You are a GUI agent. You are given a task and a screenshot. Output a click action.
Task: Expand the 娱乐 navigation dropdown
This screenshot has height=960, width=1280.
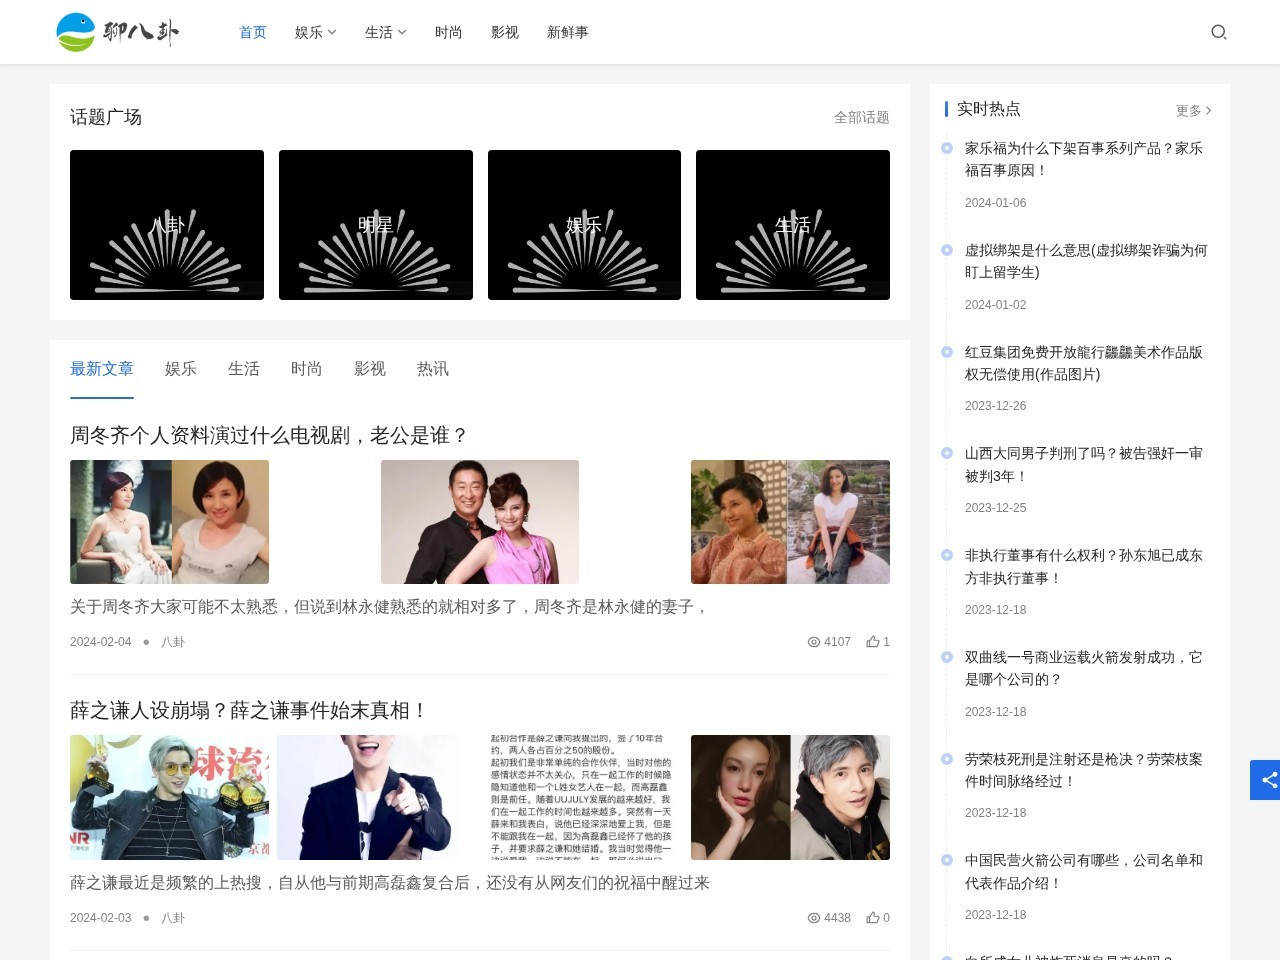pyautogui.click(x=314, y=32)
